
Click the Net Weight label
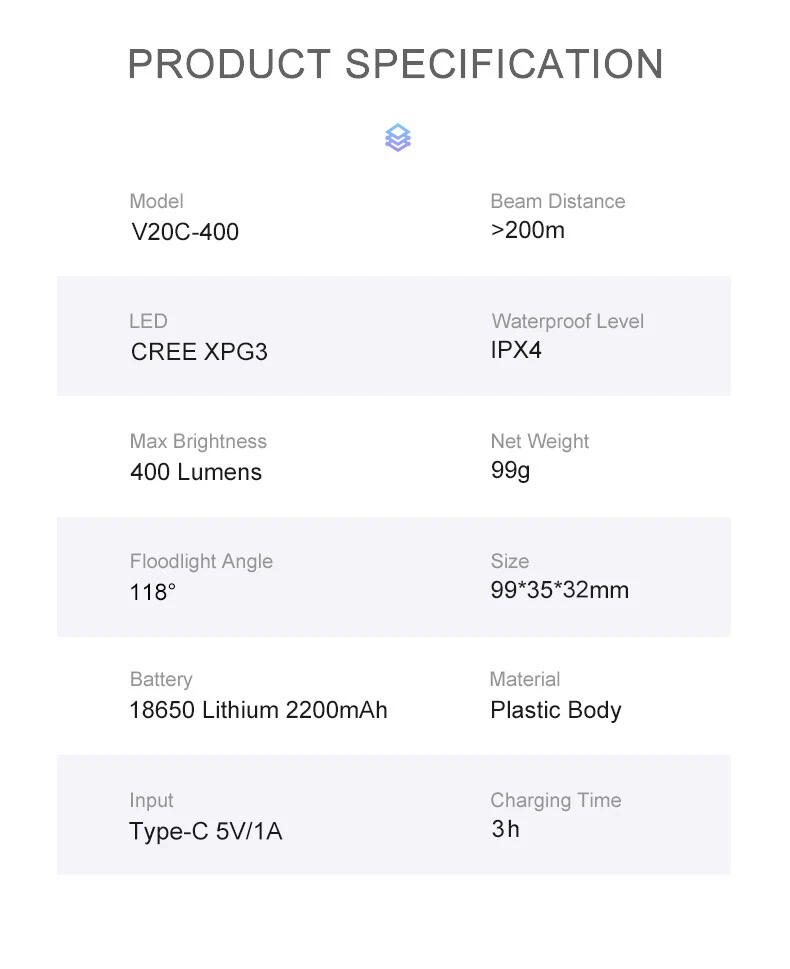[x=539, y=441]
